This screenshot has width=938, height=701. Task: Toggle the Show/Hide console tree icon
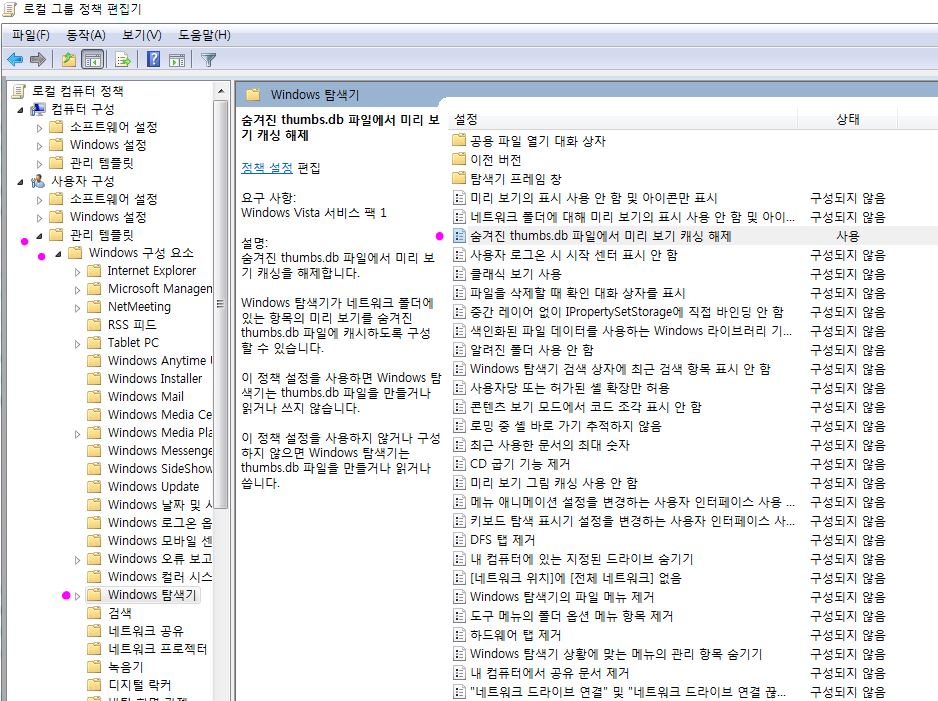pyautogui.click(x=93, y=59)
